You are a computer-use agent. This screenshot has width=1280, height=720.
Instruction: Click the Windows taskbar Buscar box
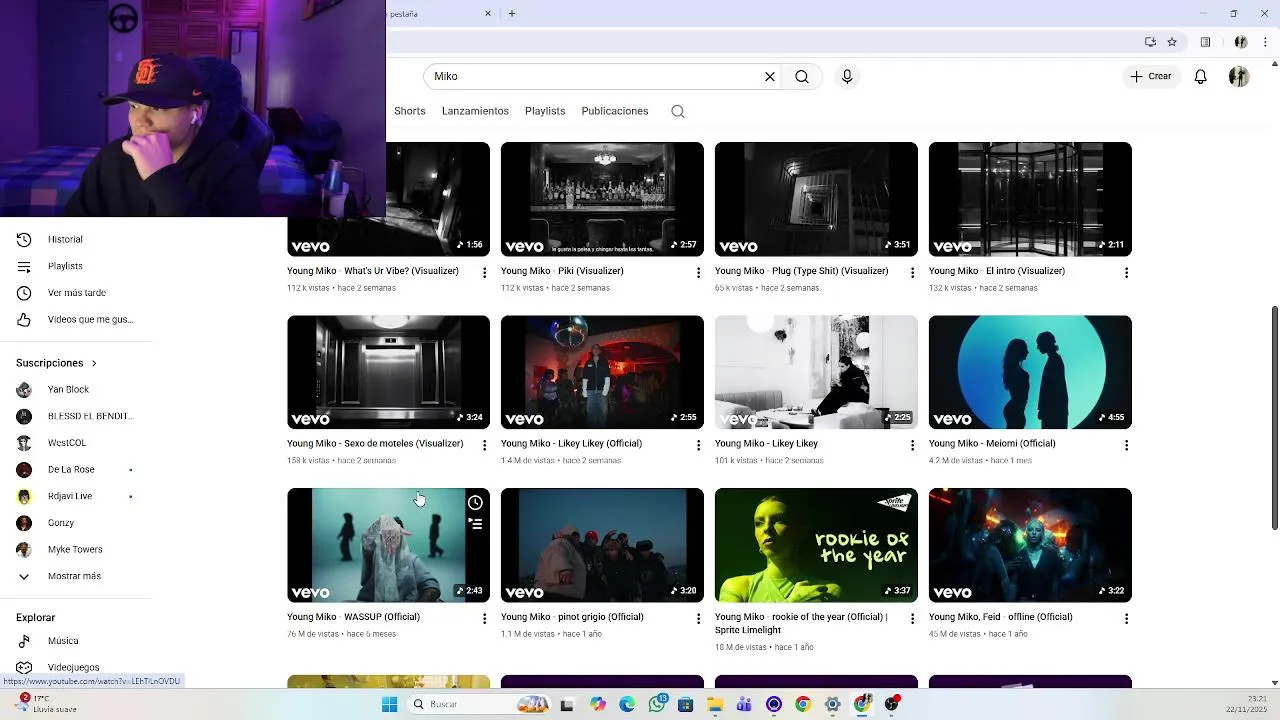480,704
